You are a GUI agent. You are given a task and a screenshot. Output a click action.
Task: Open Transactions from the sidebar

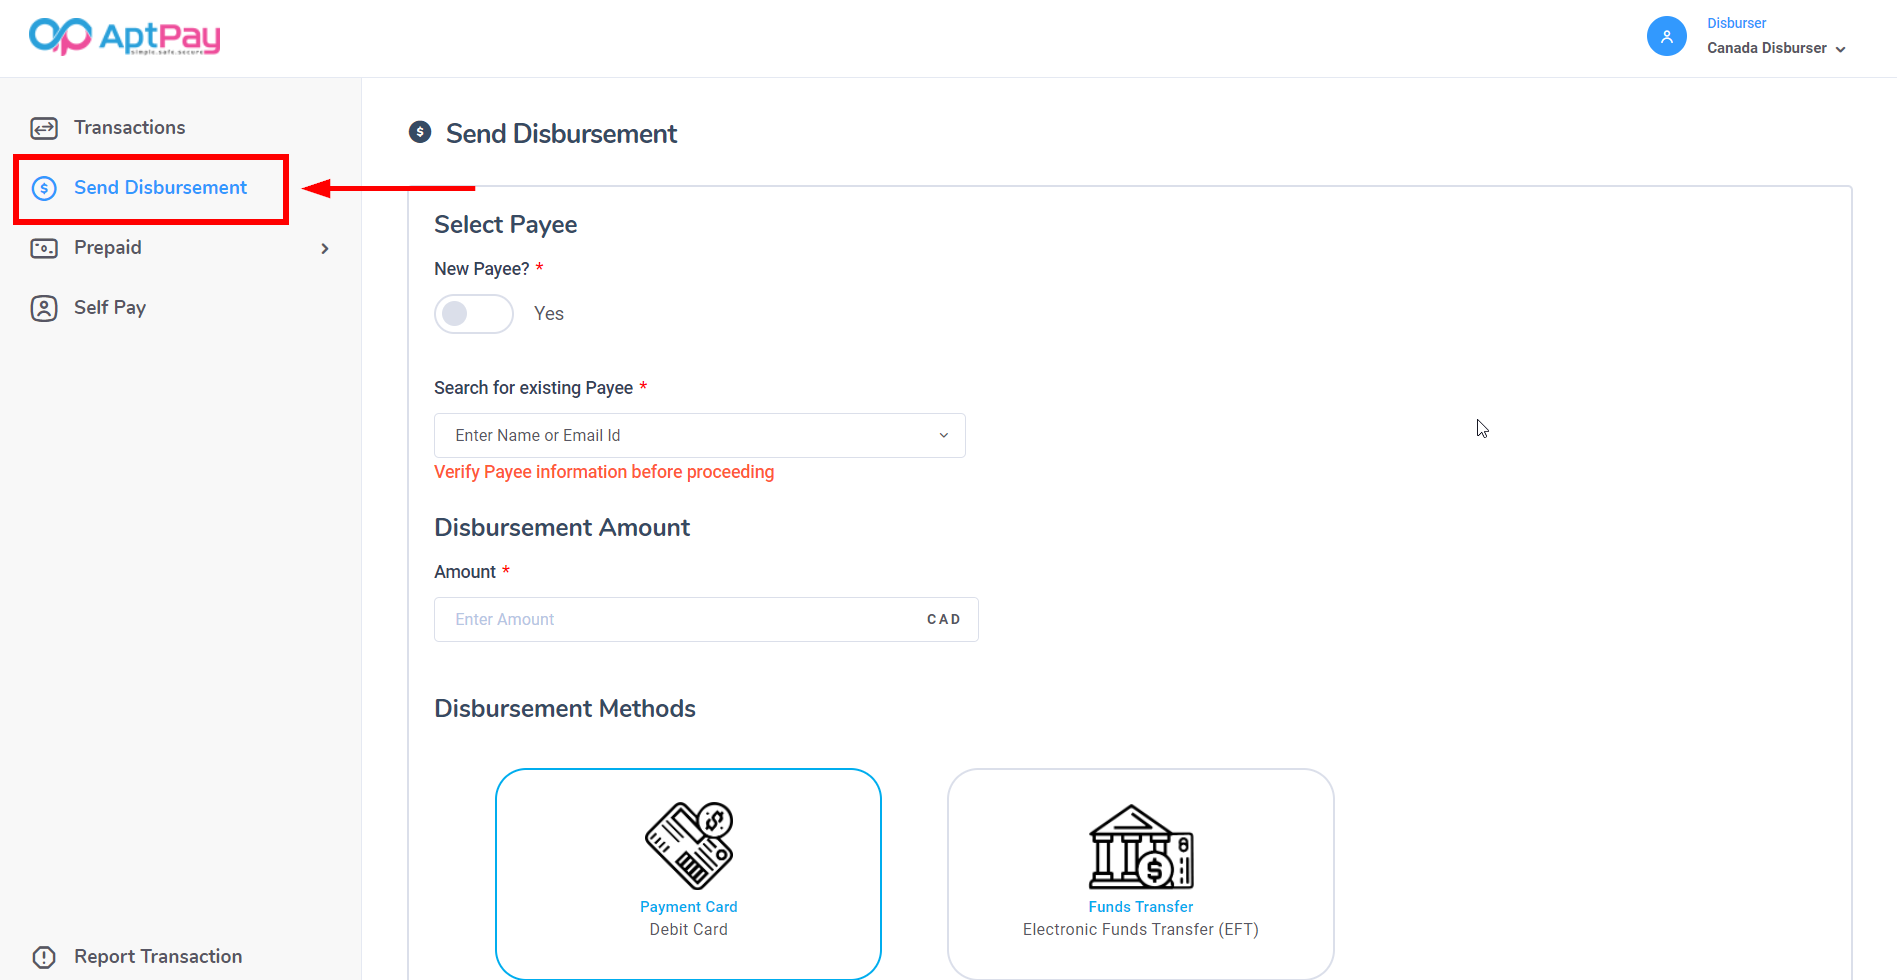[x=129, y=128]
